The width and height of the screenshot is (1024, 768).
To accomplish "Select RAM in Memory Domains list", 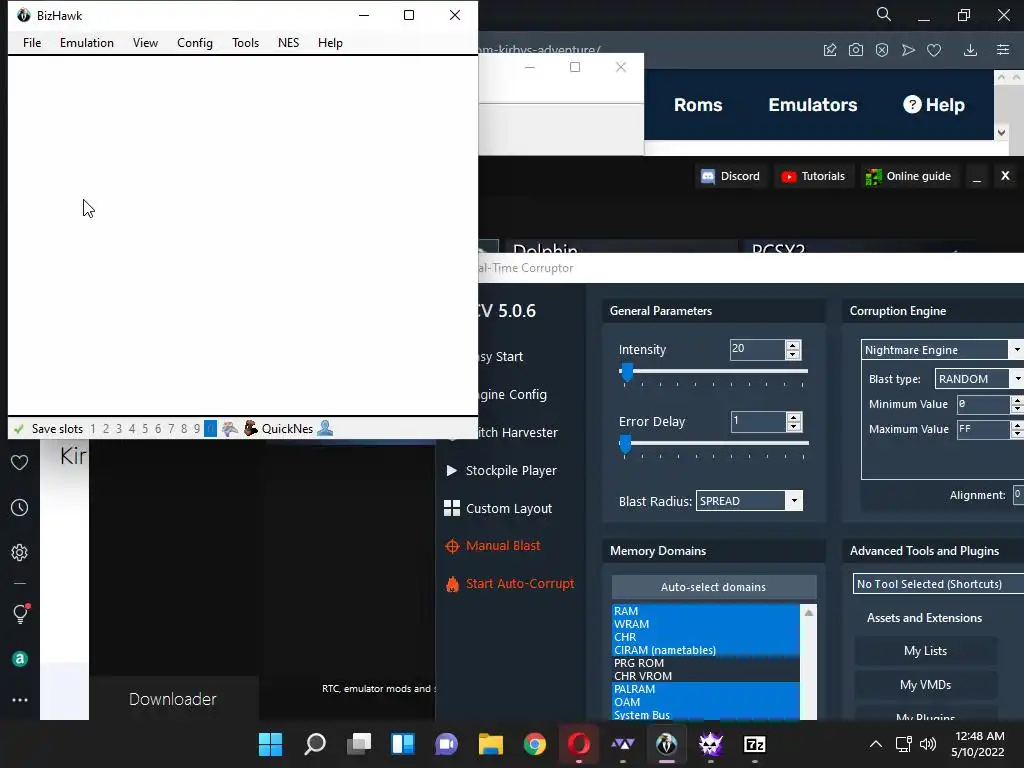I will 705,611.
